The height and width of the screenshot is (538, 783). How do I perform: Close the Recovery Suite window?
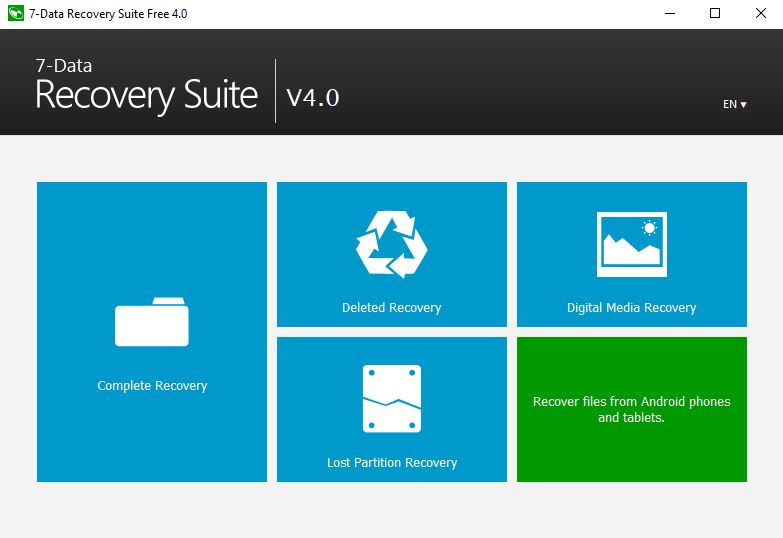761,13
